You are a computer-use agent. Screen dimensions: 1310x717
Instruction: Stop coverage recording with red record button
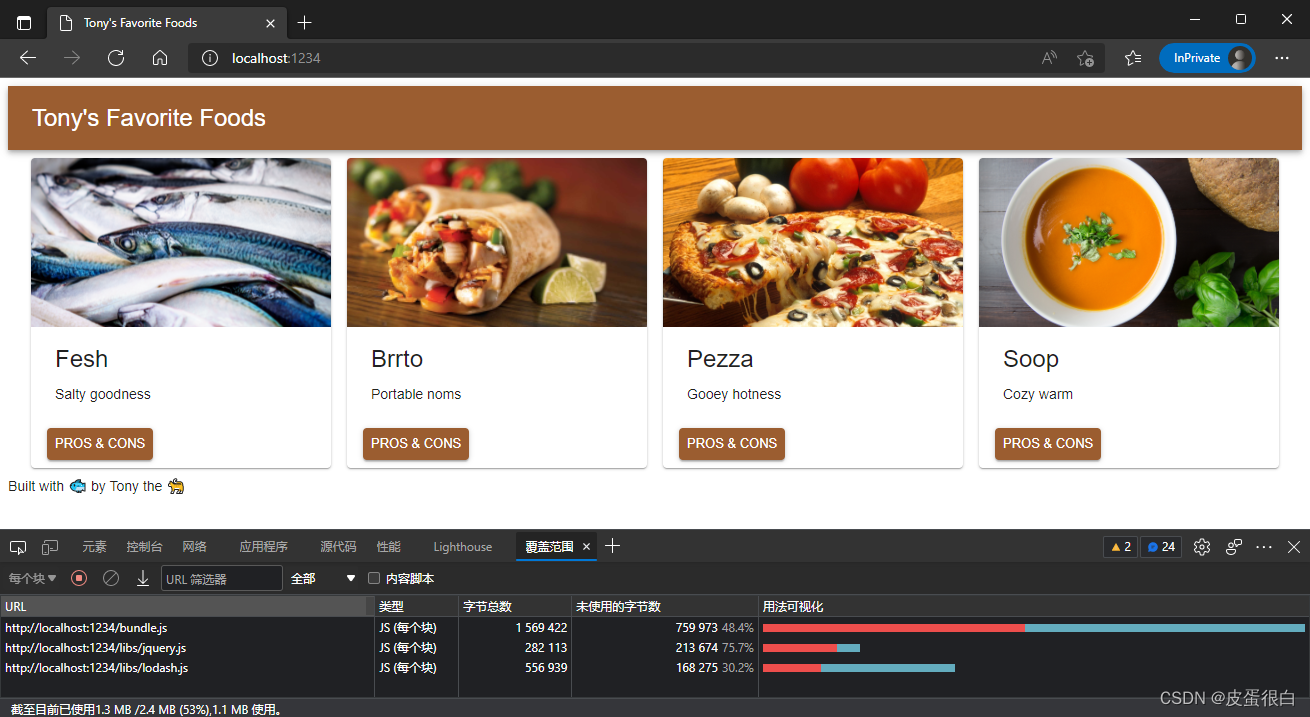pyautogui.click(x=80, y=578)
